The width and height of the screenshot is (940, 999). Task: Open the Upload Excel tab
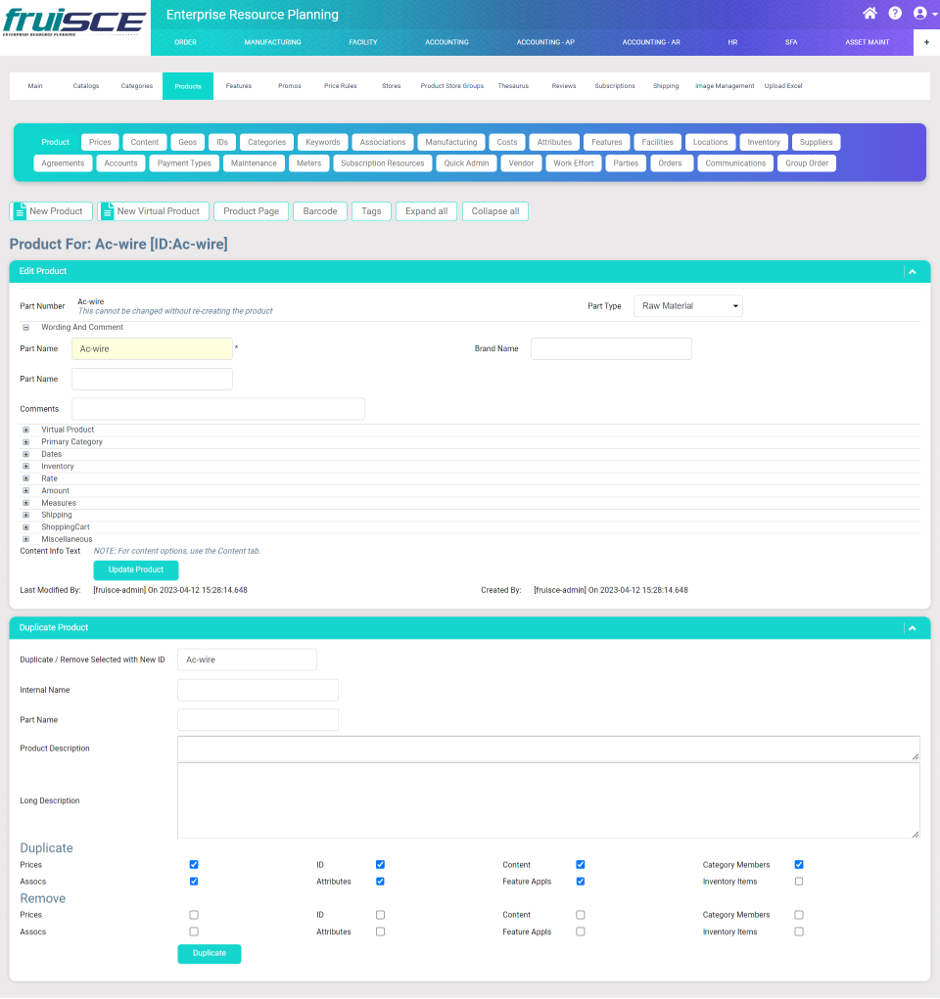tap(783, 86)
